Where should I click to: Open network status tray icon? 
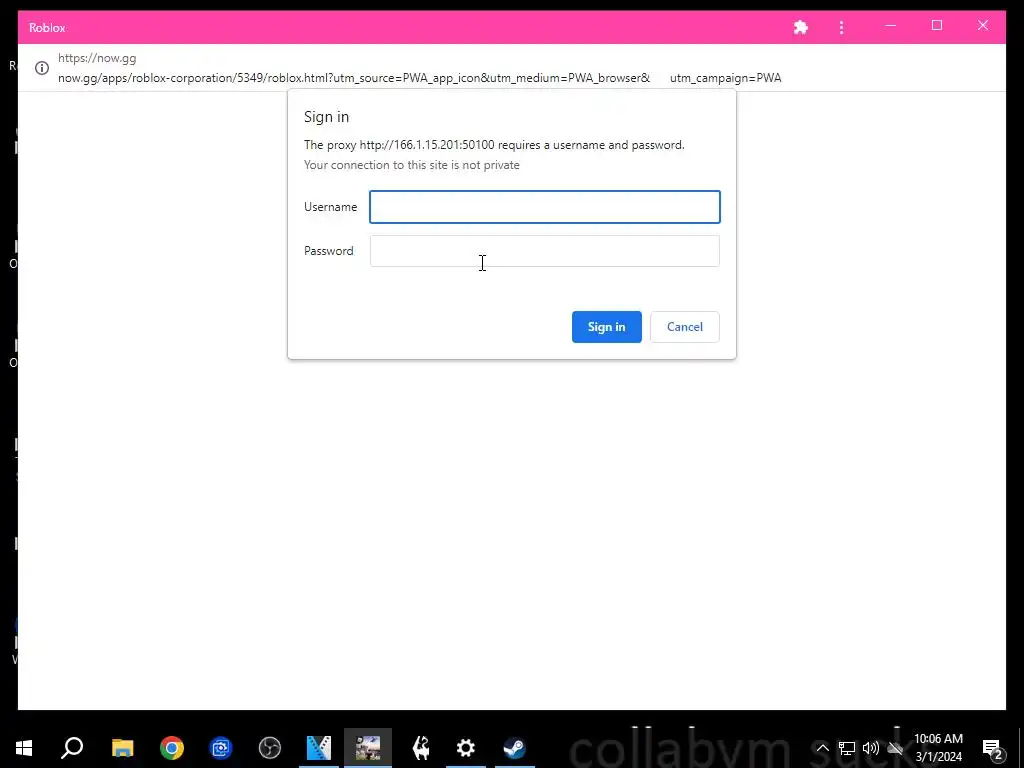pos(846,748)
